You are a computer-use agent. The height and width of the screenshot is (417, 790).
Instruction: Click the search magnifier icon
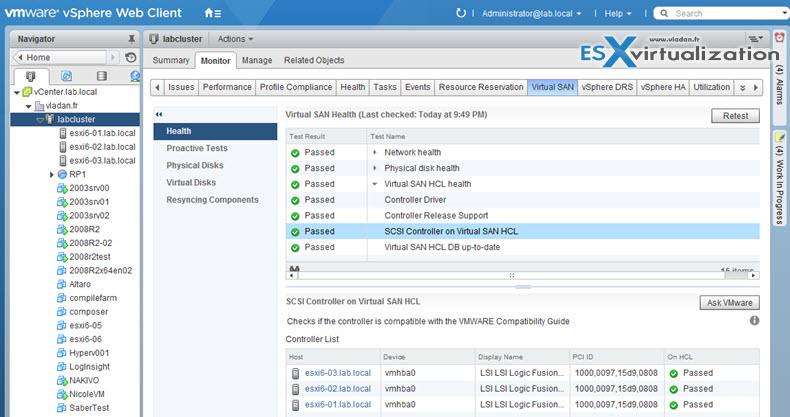[x=664, y=13]
